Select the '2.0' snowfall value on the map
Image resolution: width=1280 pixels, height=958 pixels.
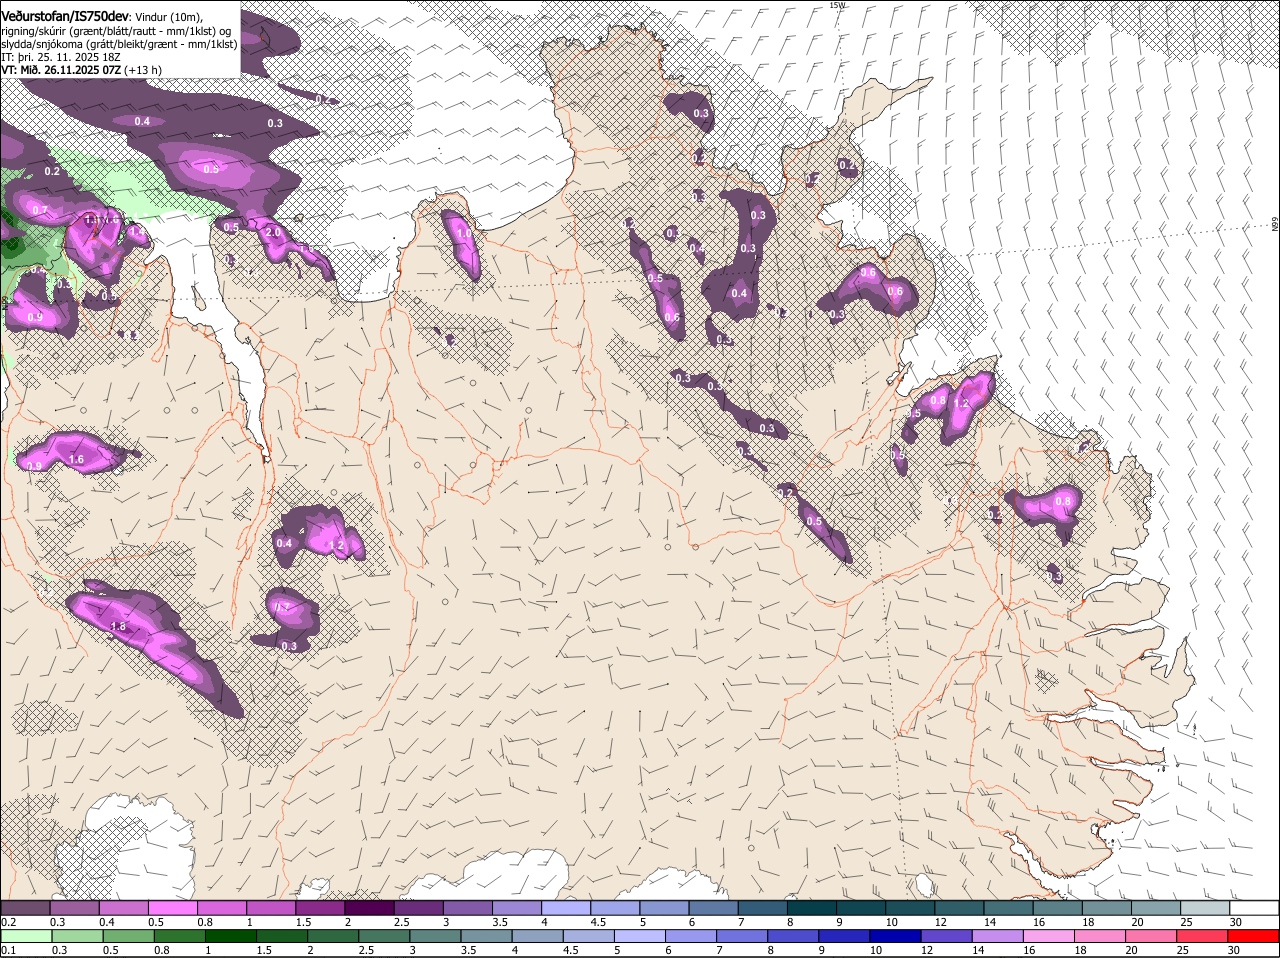coord(273,233)
